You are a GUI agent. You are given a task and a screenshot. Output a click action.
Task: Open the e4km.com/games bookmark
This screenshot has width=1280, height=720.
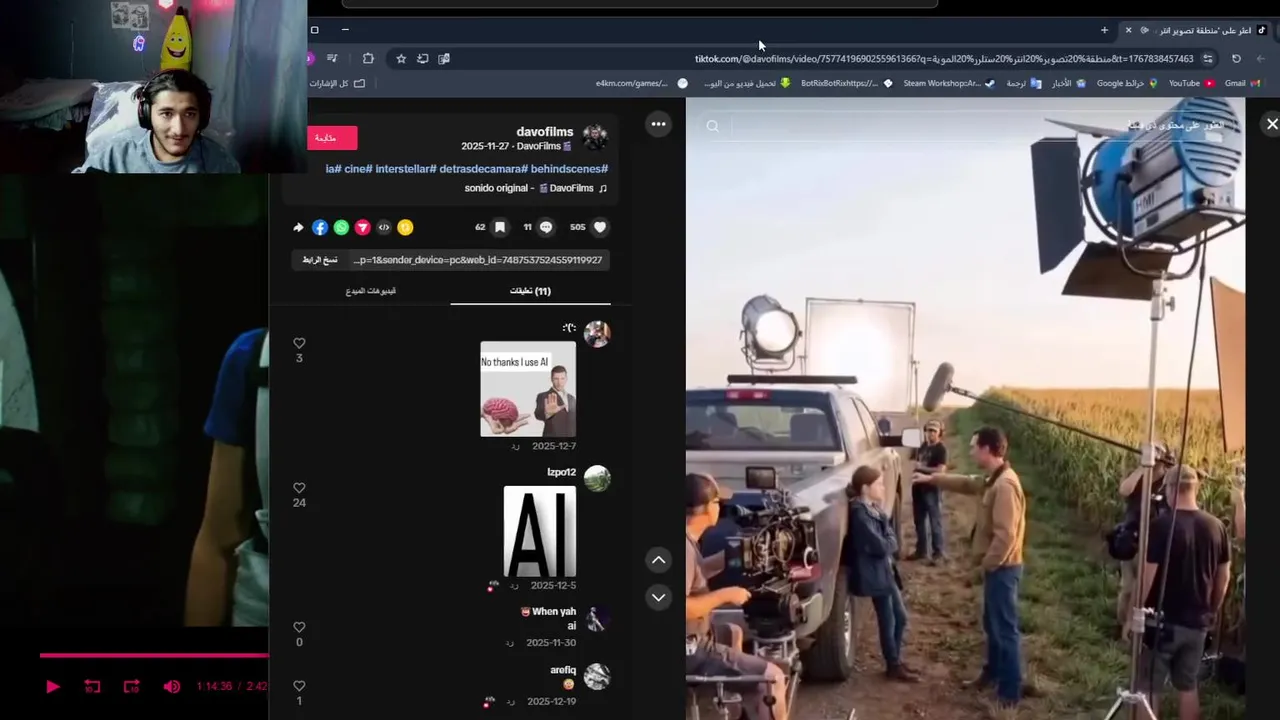(x=641, y=83)
